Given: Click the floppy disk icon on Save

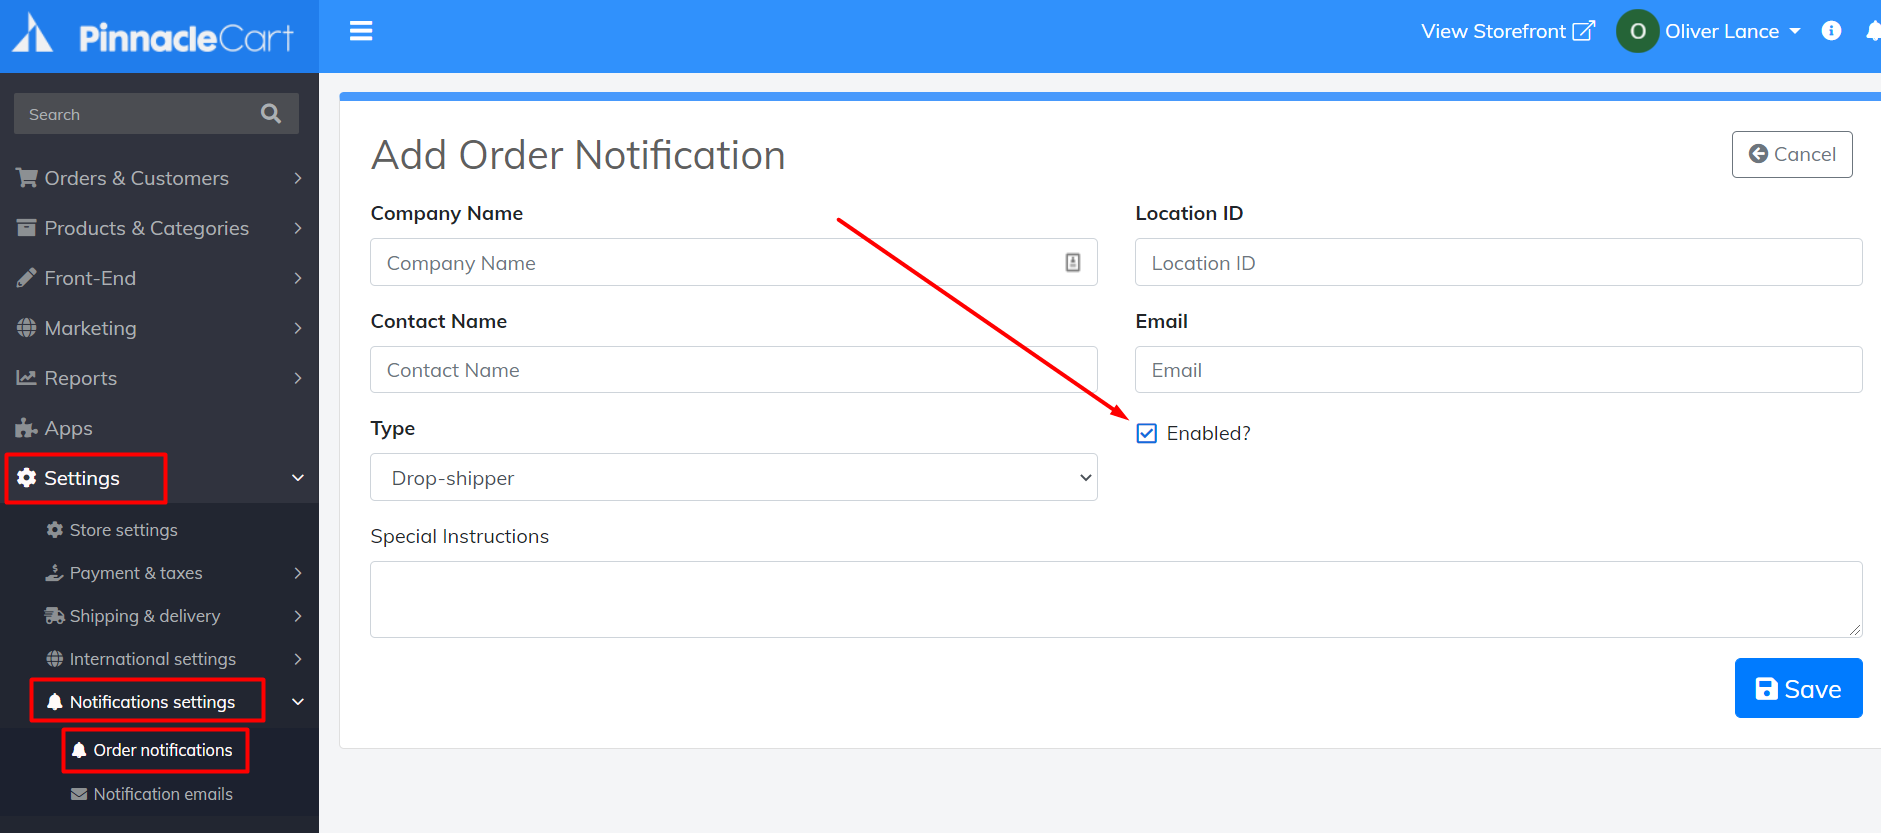Looking at the screenshot, I should tap(1767, 689).
